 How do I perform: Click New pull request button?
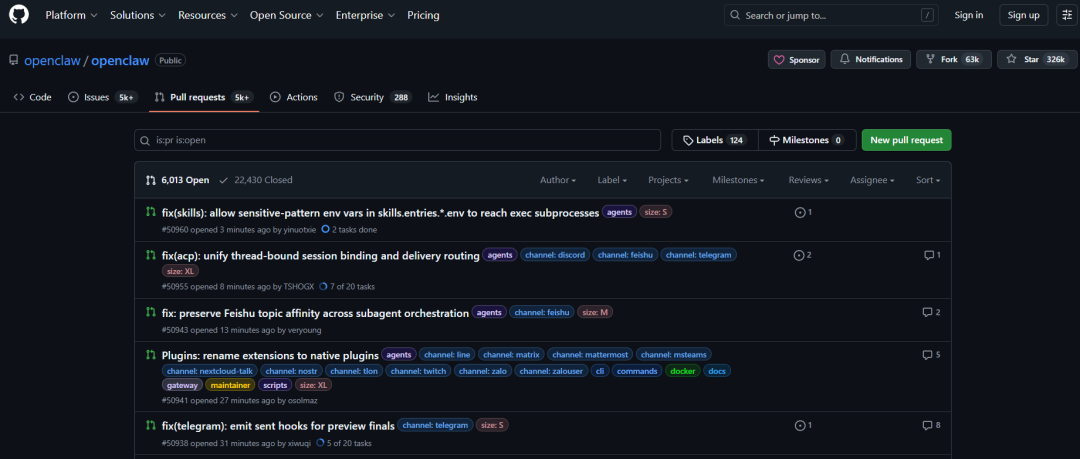[x=906, y=140]
